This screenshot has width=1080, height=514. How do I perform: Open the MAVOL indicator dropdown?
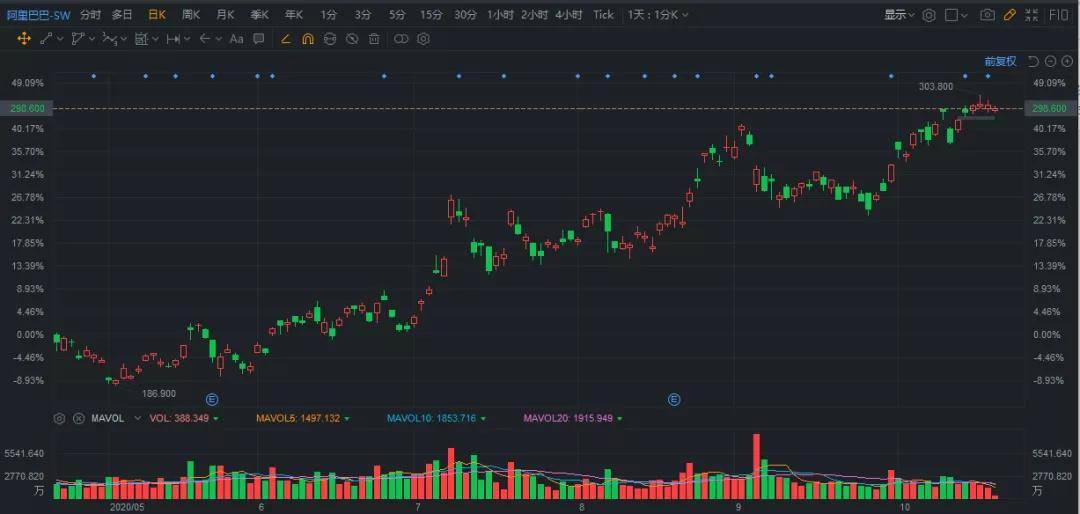pyautogui.click(x=110, y=418)
